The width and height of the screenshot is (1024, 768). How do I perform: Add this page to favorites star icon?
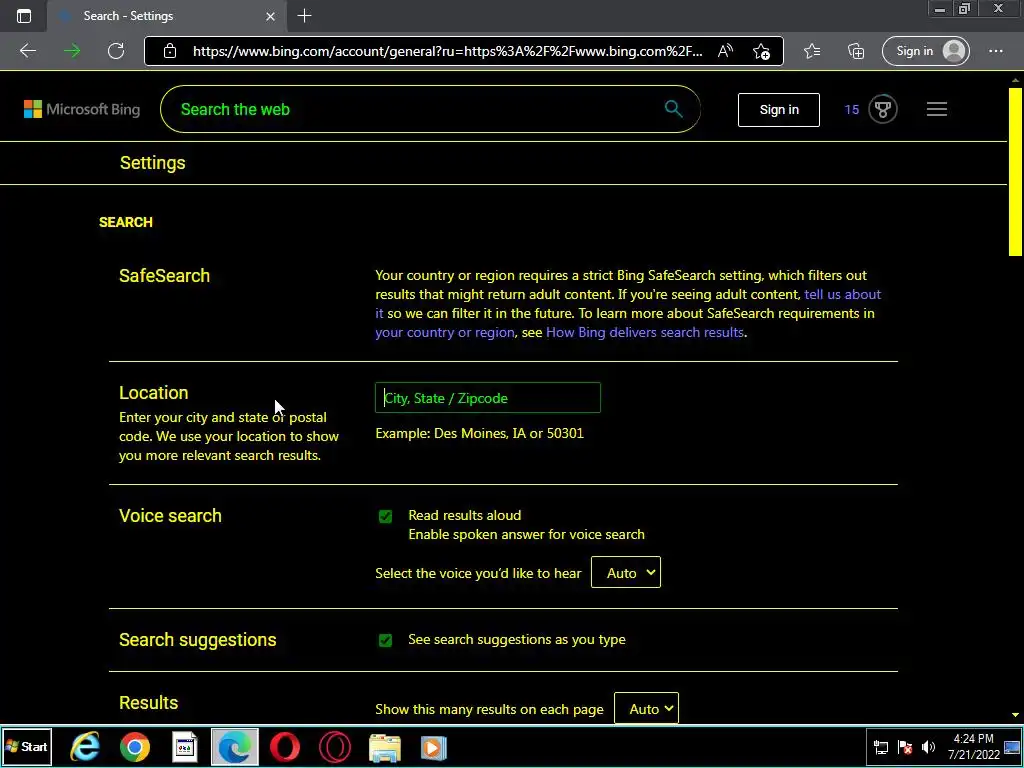click(761, 51)
